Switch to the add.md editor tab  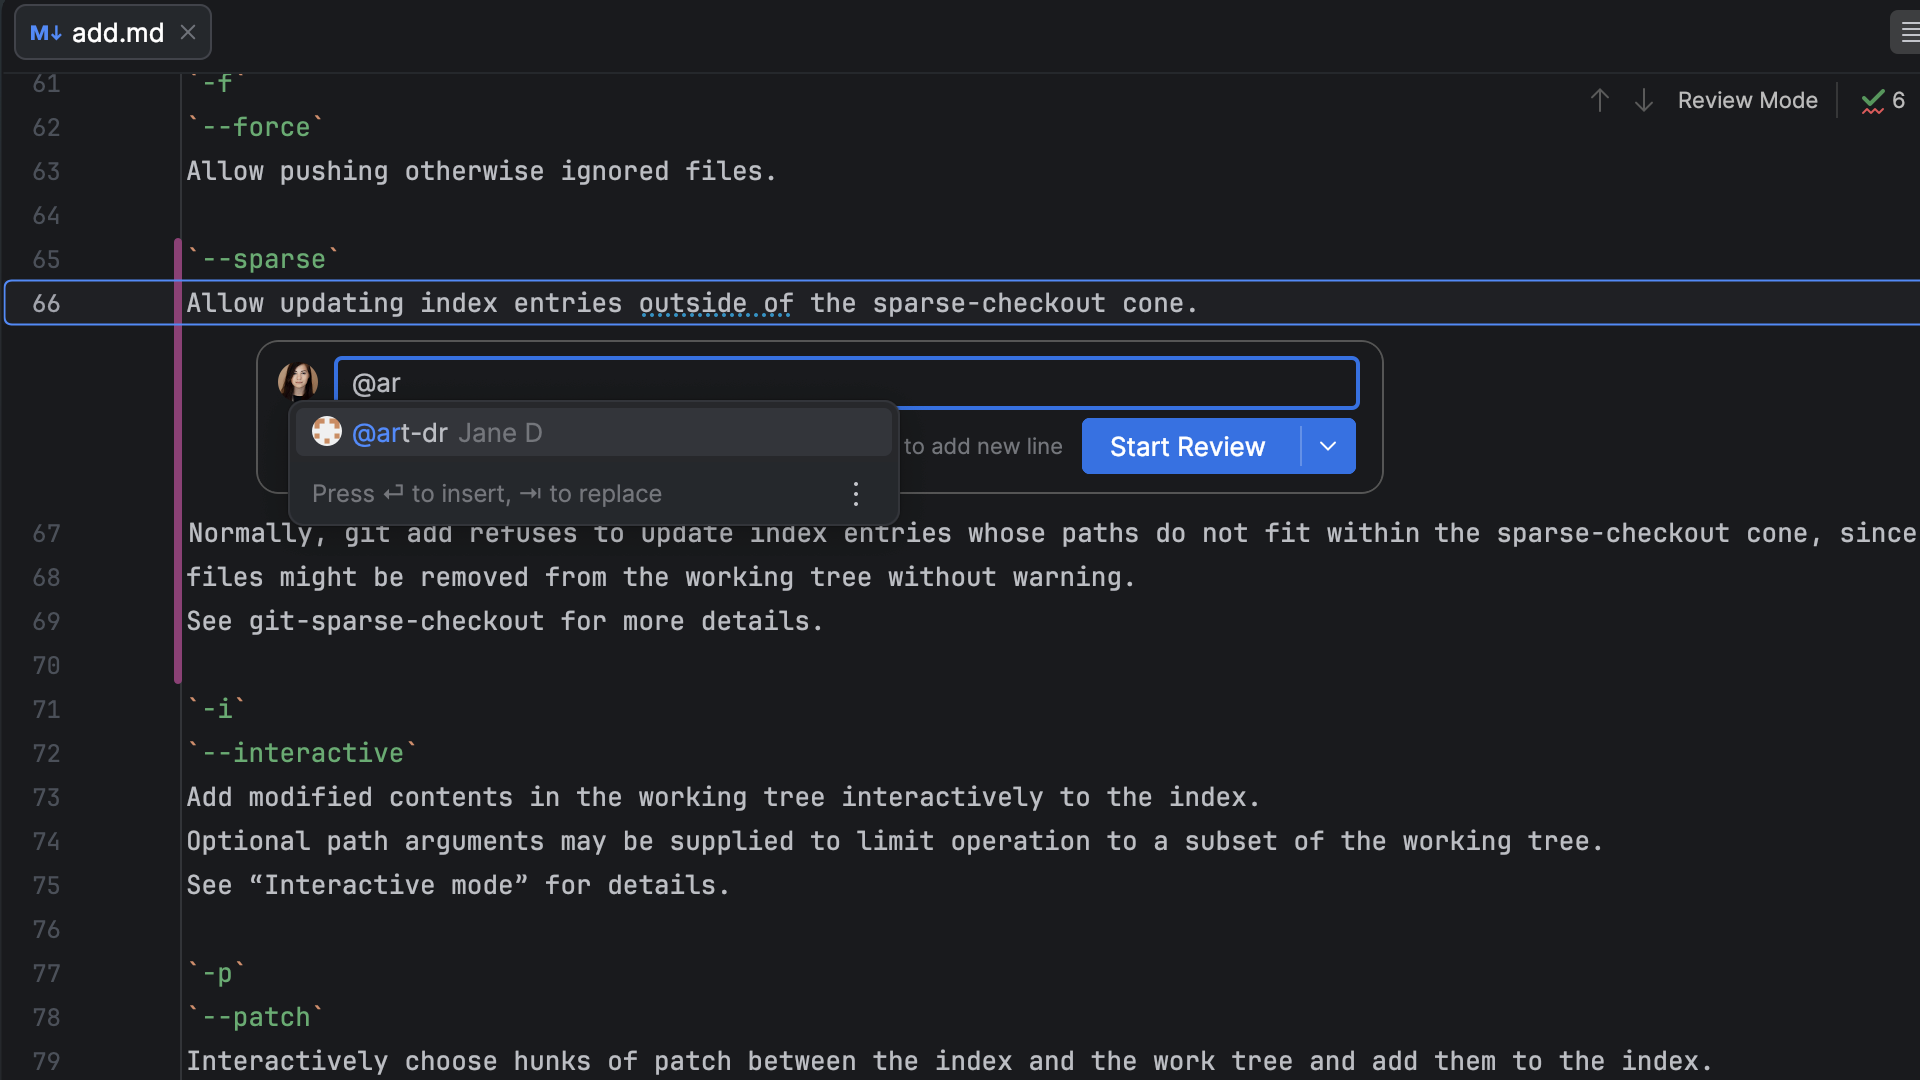click(112, 33)
